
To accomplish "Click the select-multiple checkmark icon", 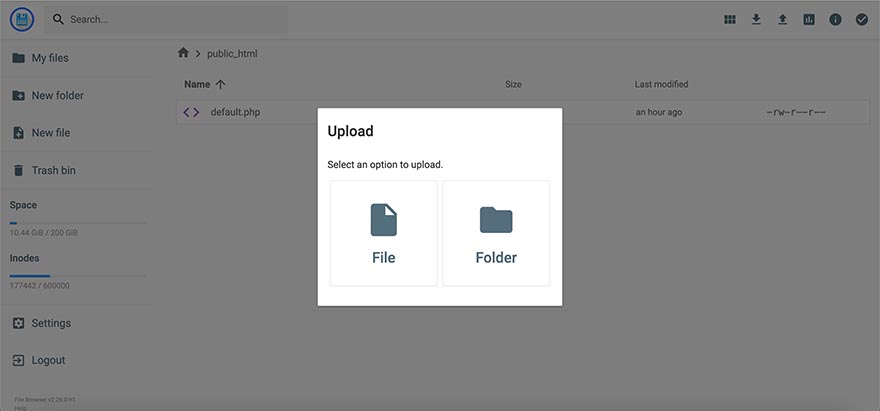I will [861, 20].
